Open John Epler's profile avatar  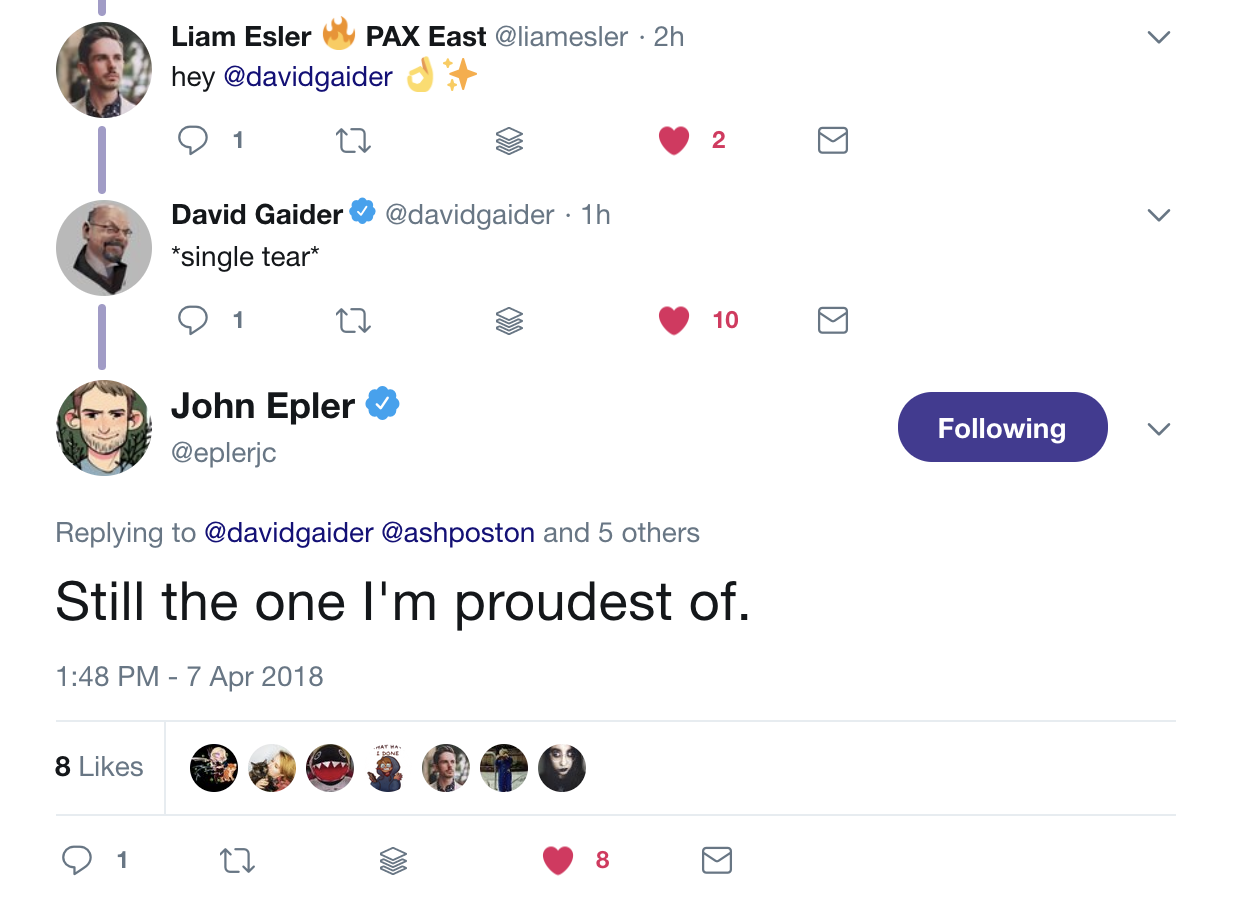[104, 428]
